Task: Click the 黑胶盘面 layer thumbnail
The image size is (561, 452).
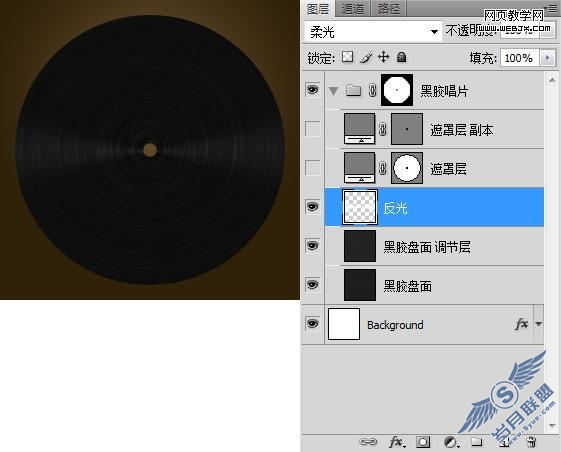Action: [x=360, y=285]
